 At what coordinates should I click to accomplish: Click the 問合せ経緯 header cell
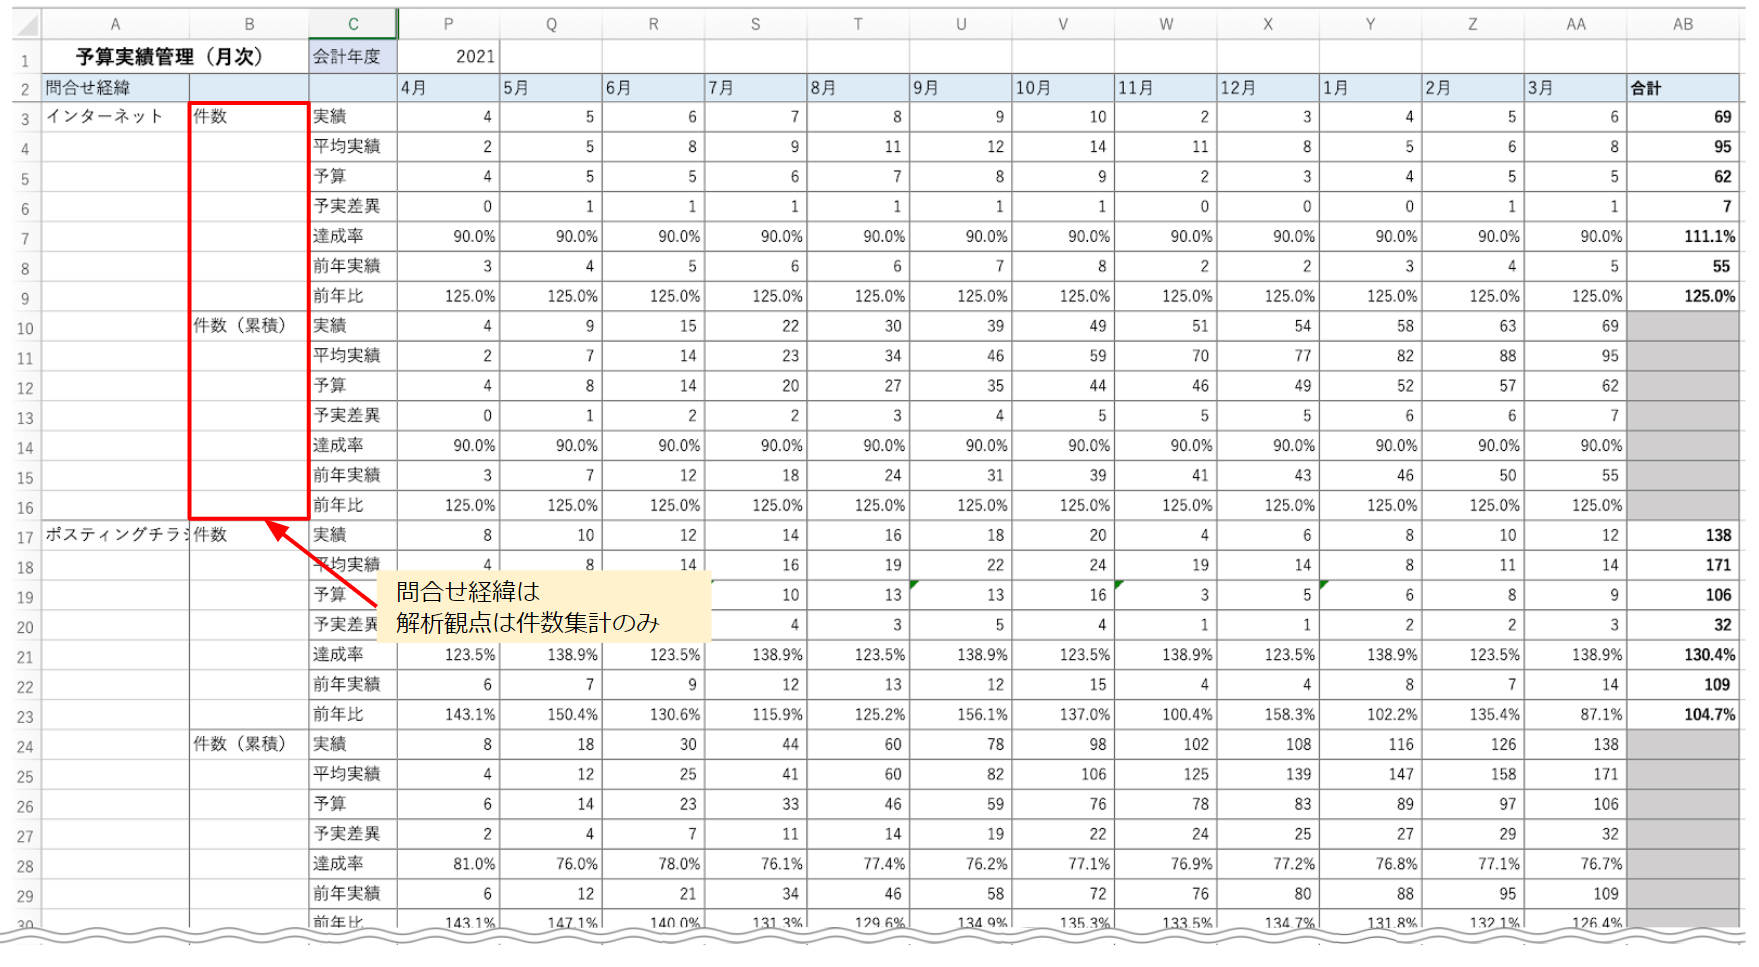pos(115,88)
